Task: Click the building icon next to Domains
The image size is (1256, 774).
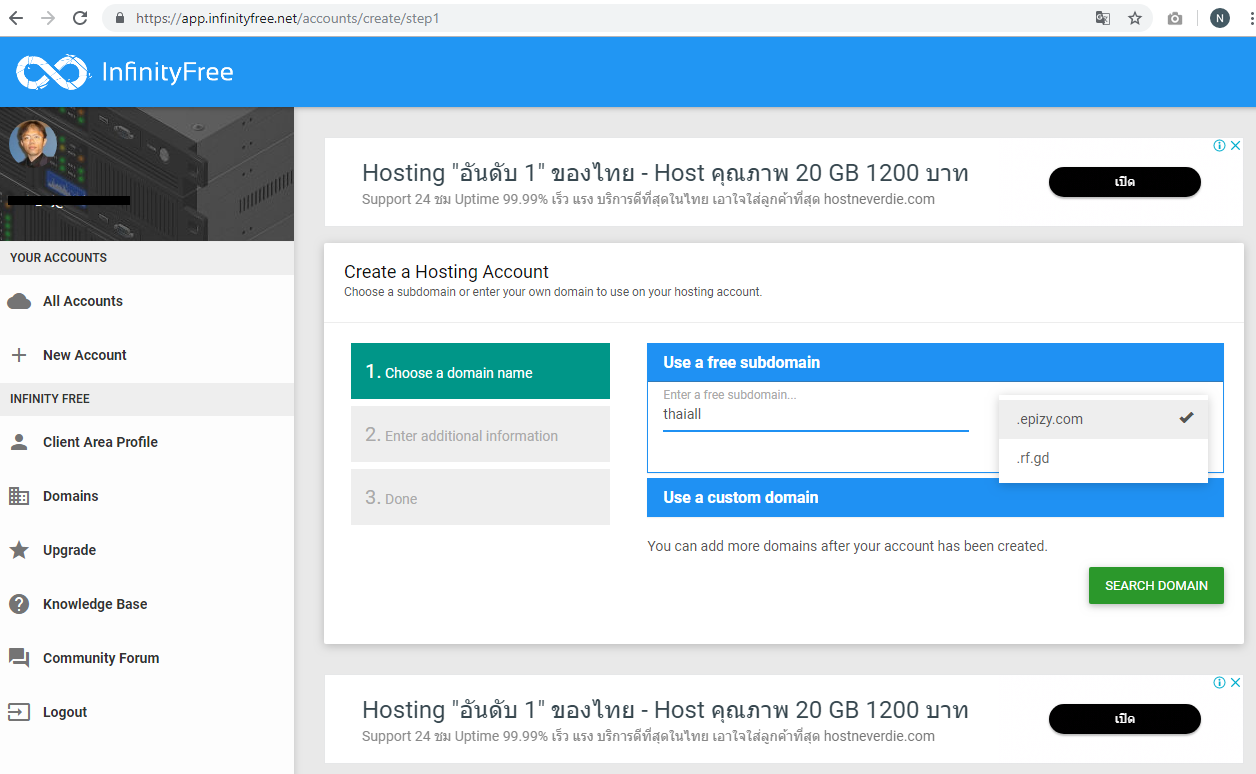Action: click(19, 496)
